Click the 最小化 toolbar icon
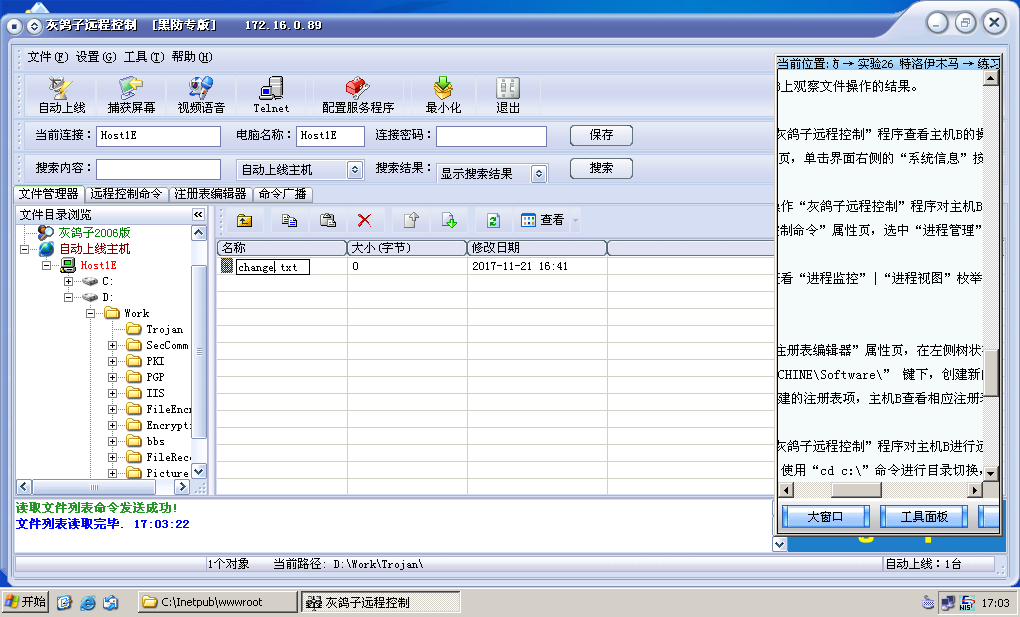1020x617 pixels. tap(443, 95)
